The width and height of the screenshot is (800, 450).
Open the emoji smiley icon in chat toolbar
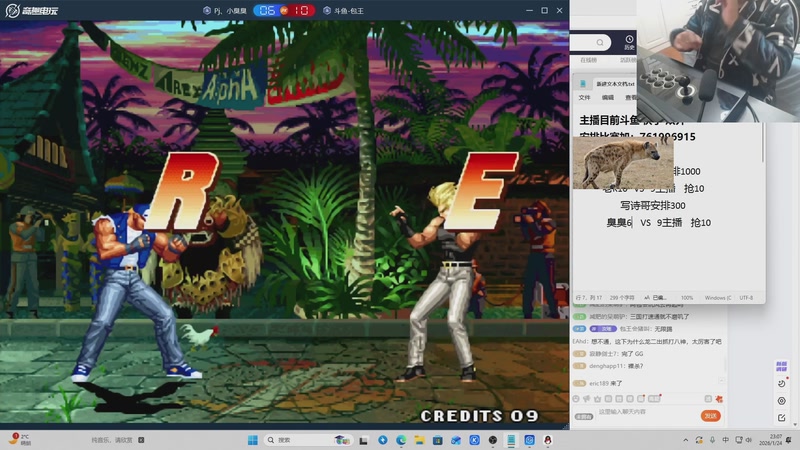[x=576, y=398]
